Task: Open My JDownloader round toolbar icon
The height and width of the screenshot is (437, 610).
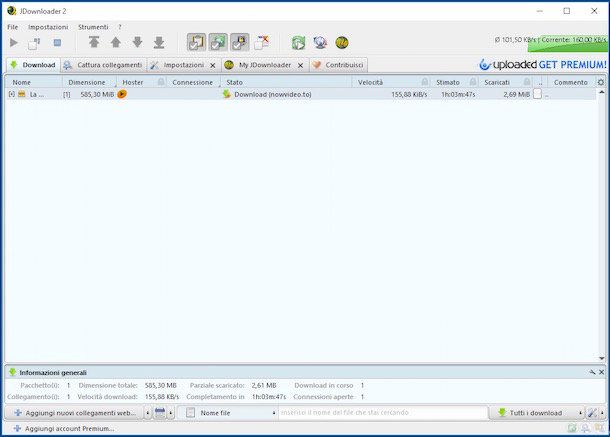Action: [342, 42]
